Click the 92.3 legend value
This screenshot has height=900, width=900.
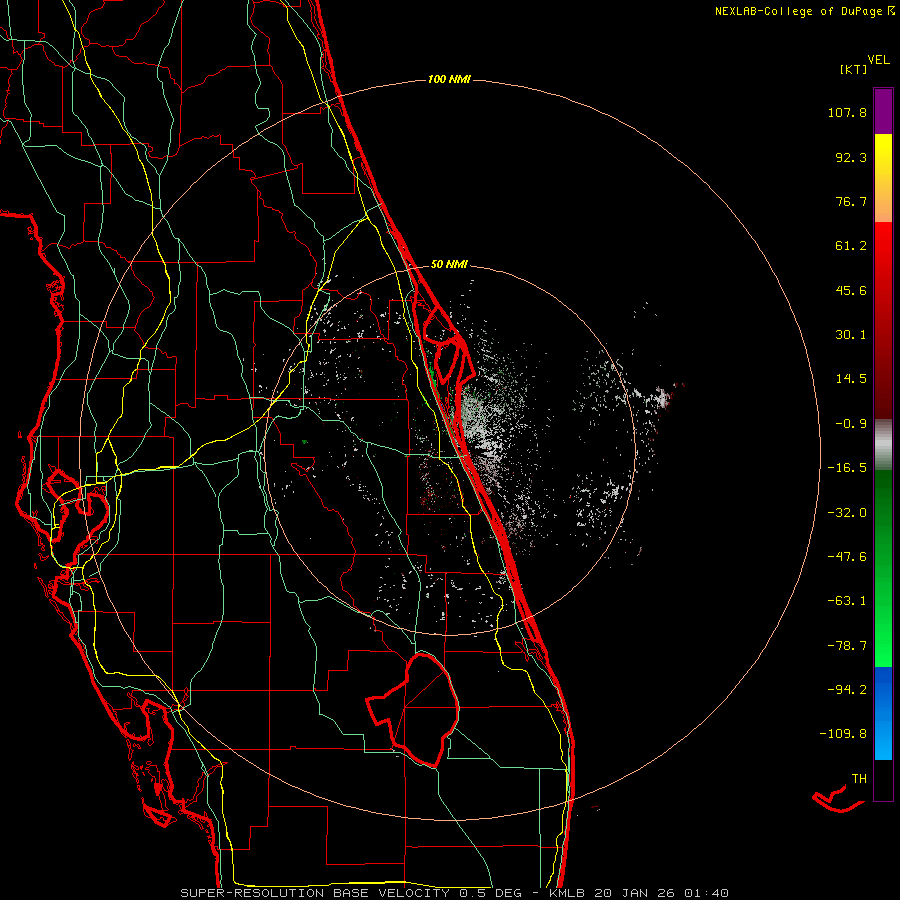[851, 157]
